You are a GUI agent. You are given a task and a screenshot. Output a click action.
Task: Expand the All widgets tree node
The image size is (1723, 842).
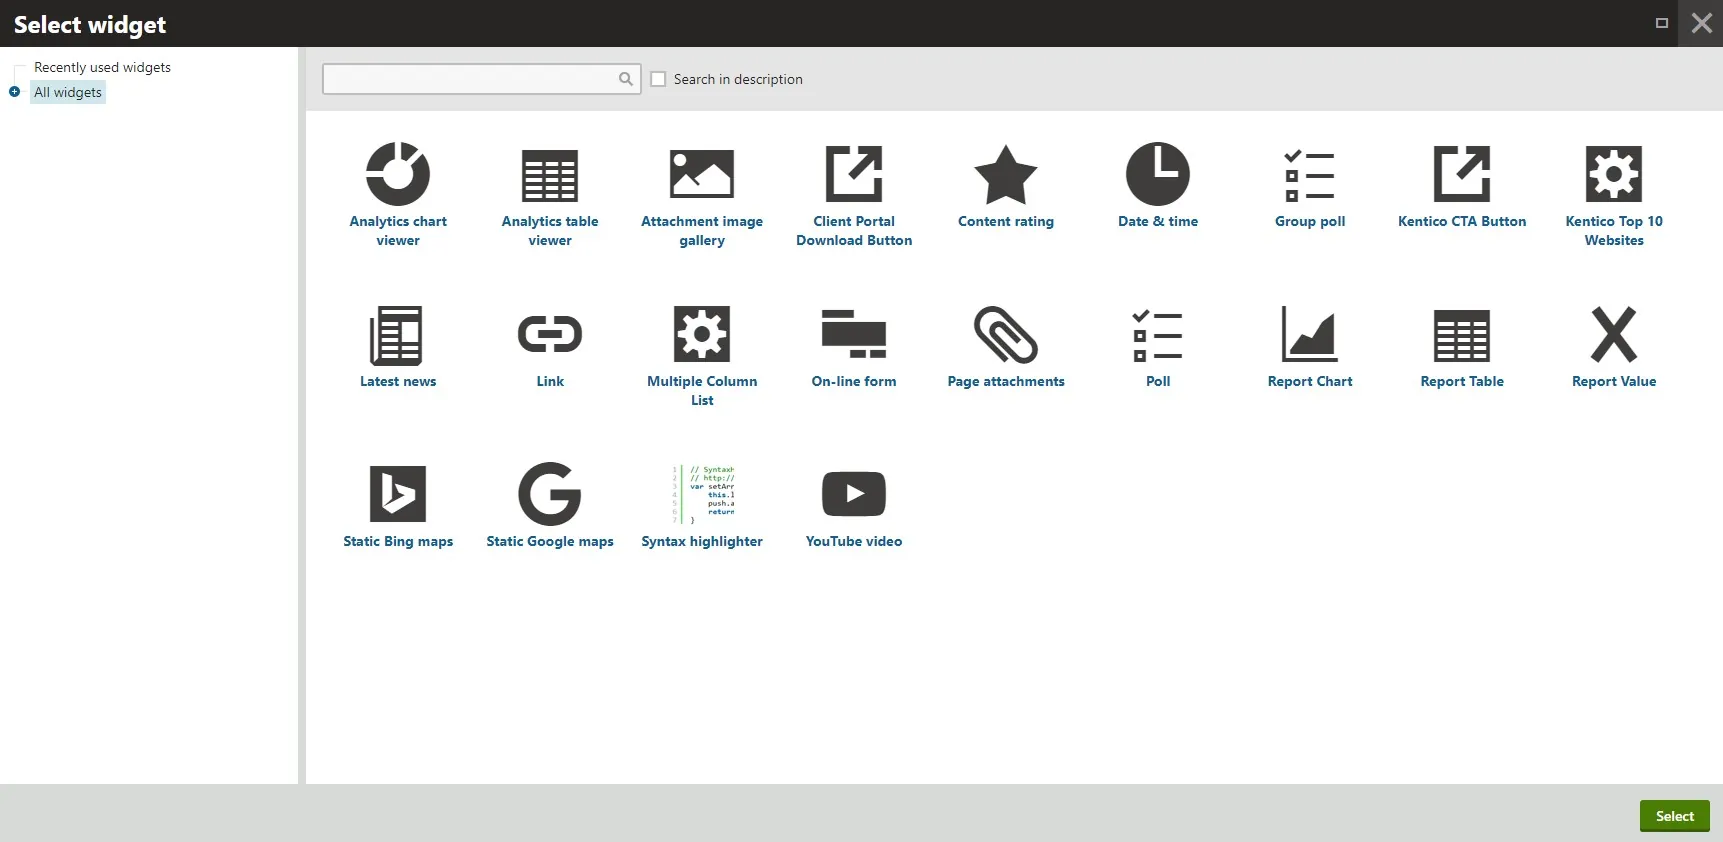click(x=14, y=92)
